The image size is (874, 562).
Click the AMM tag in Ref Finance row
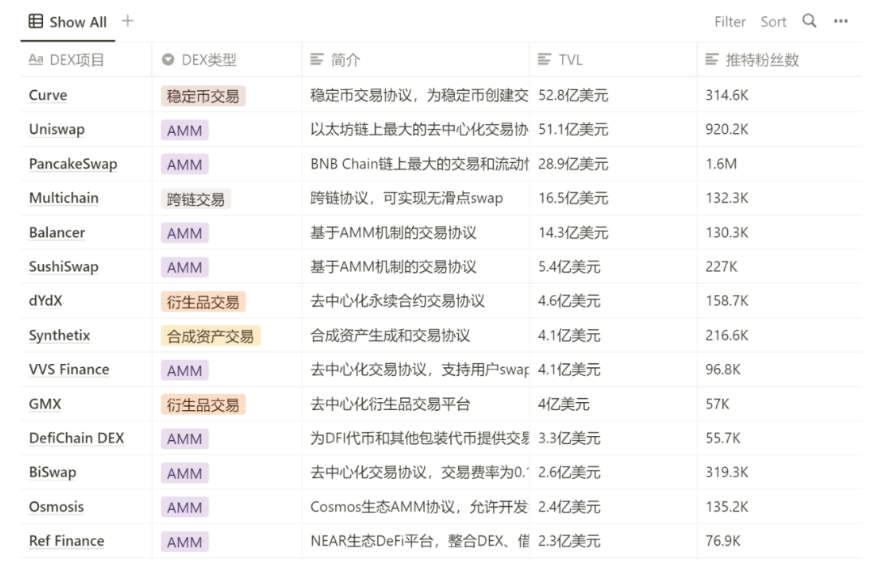(x=184, y=542)
